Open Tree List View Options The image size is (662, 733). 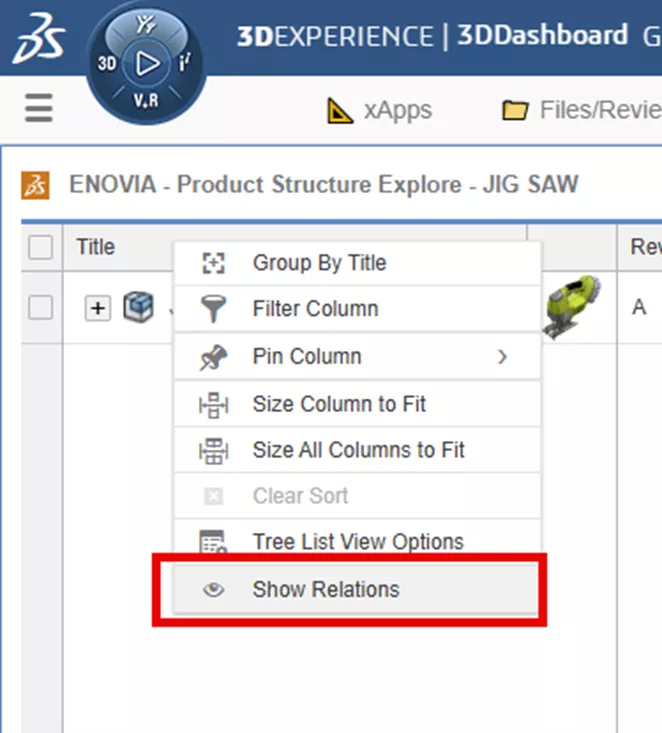(357, 542)
